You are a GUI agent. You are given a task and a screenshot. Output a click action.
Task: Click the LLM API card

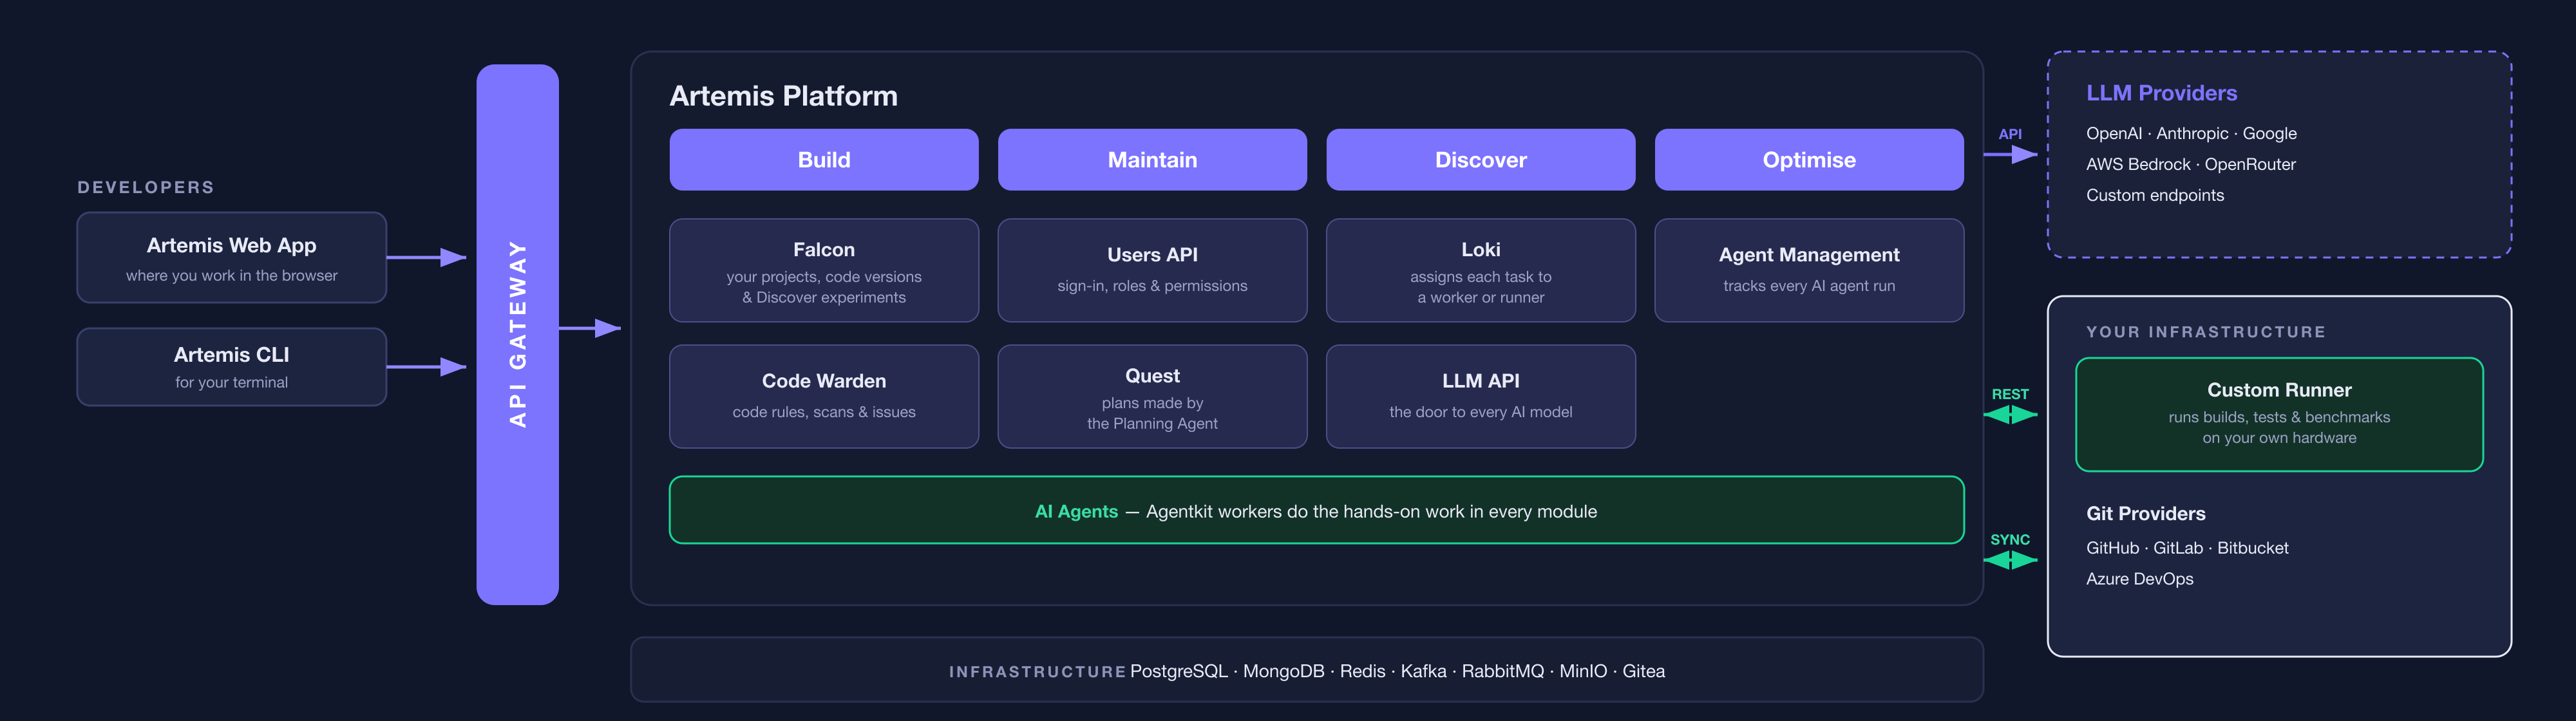[1480, 396]
